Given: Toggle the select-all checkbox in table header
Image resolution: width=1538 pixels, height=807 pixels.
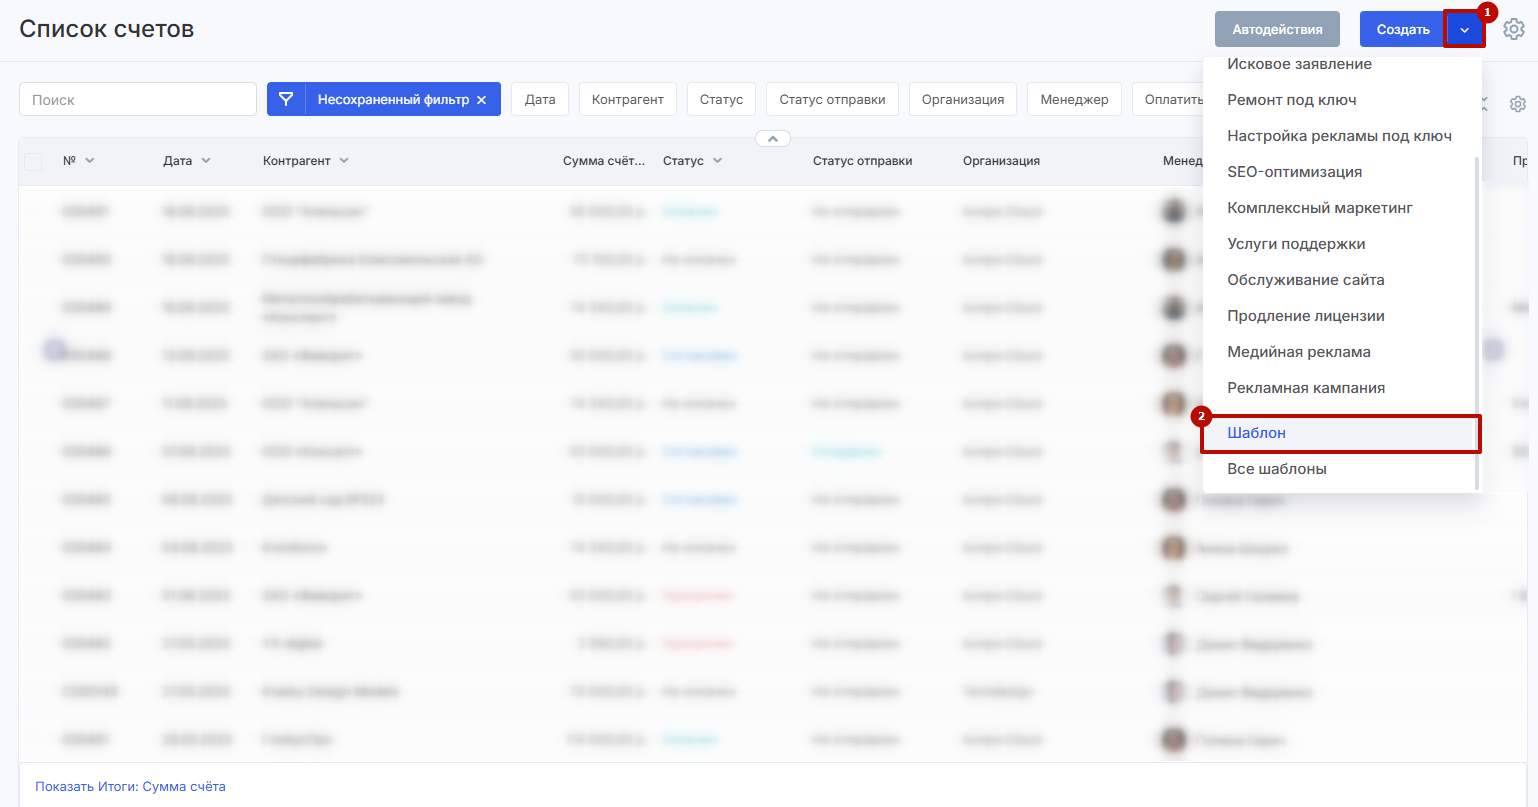Looking at the screenshot, I should pyautogui.click(x=33, y=161).
